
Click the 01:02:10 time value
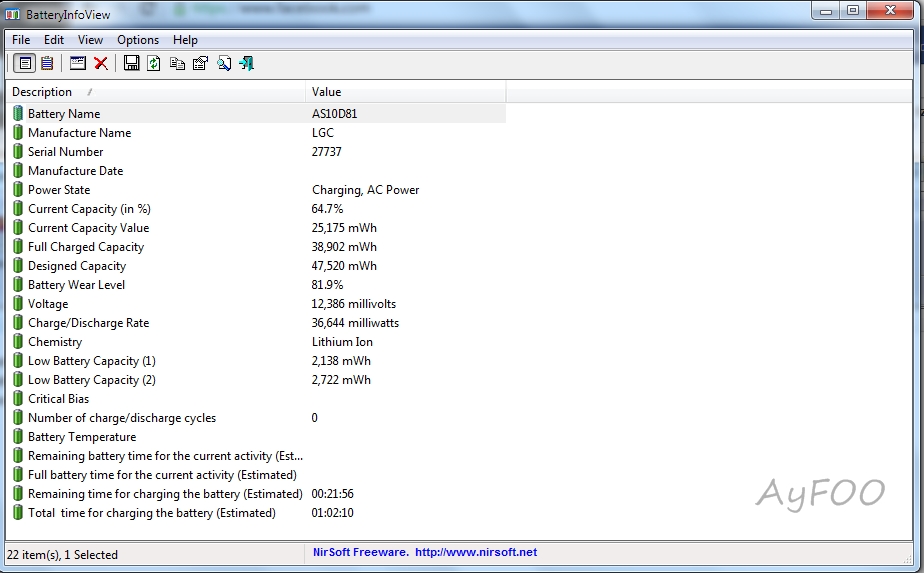[332, 512]
